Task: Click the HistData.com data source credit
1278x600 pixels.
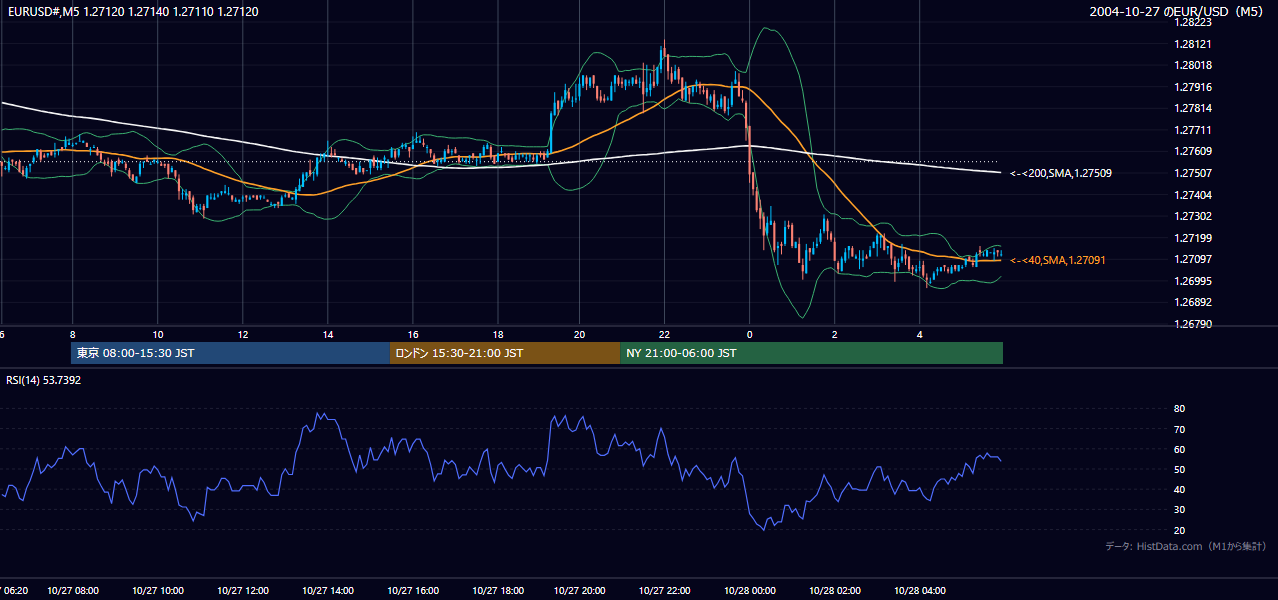Action: pyautogui.click(x=1186, y=546)
